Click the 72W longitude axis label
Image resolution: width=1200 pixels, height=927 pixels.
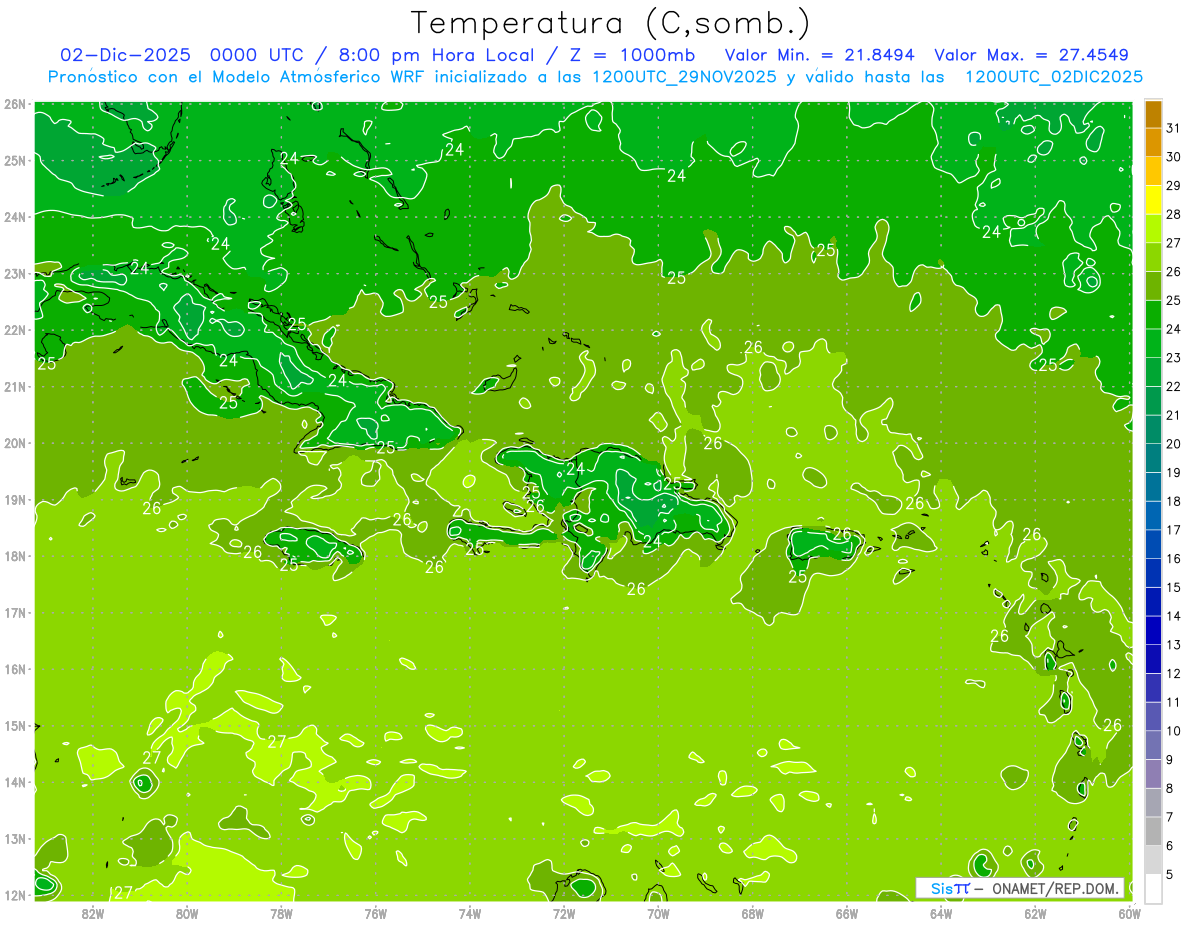click(564, 913)
